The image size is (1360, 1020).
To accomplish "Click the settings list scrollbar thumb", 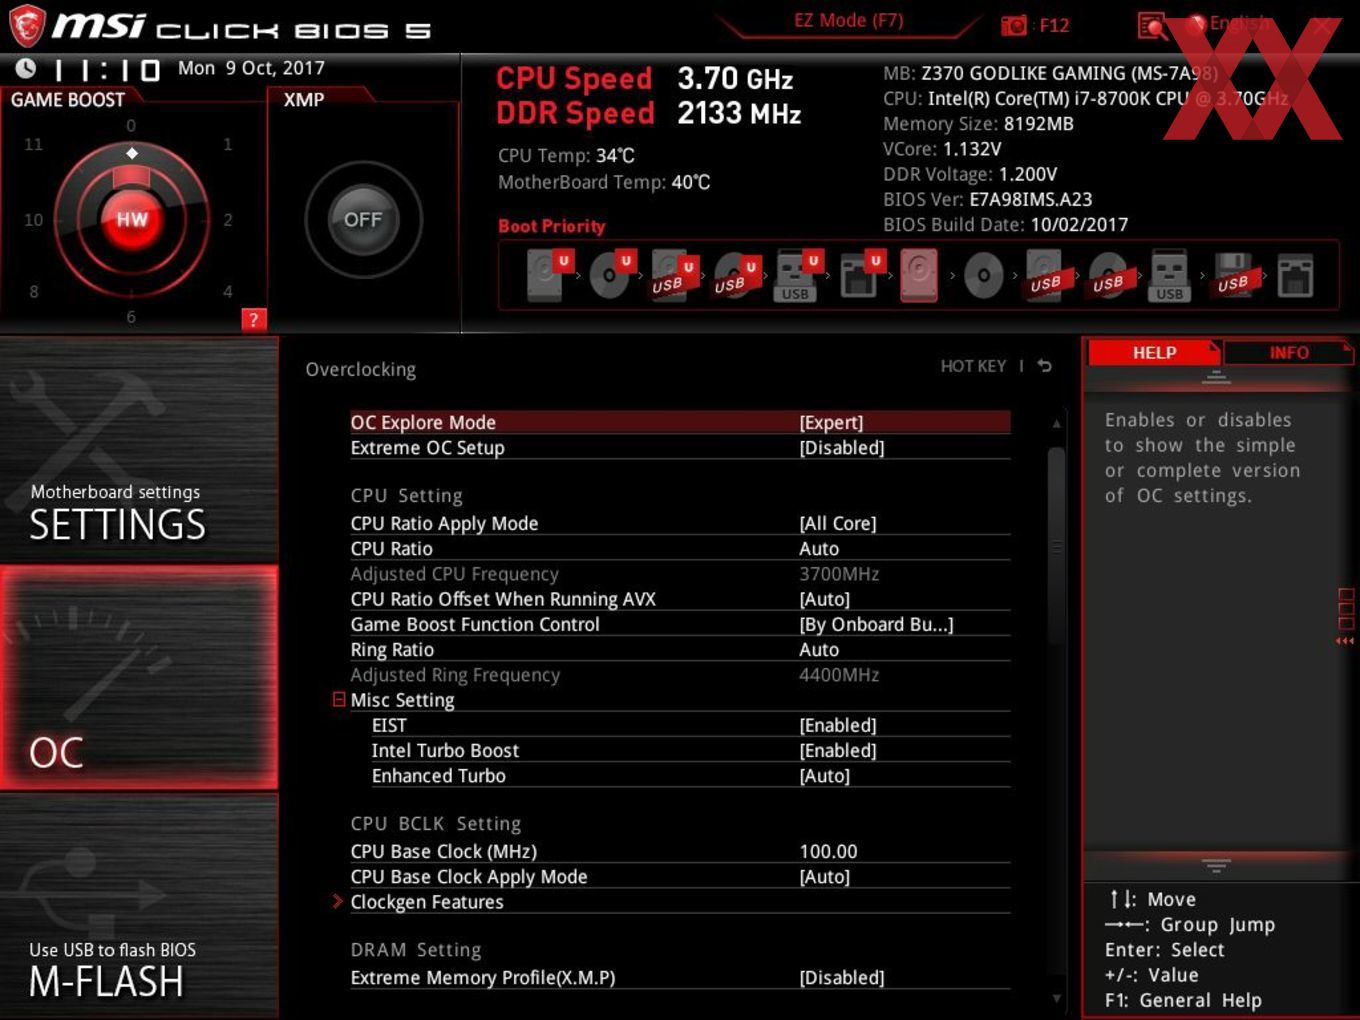I will click(1057, 546).
